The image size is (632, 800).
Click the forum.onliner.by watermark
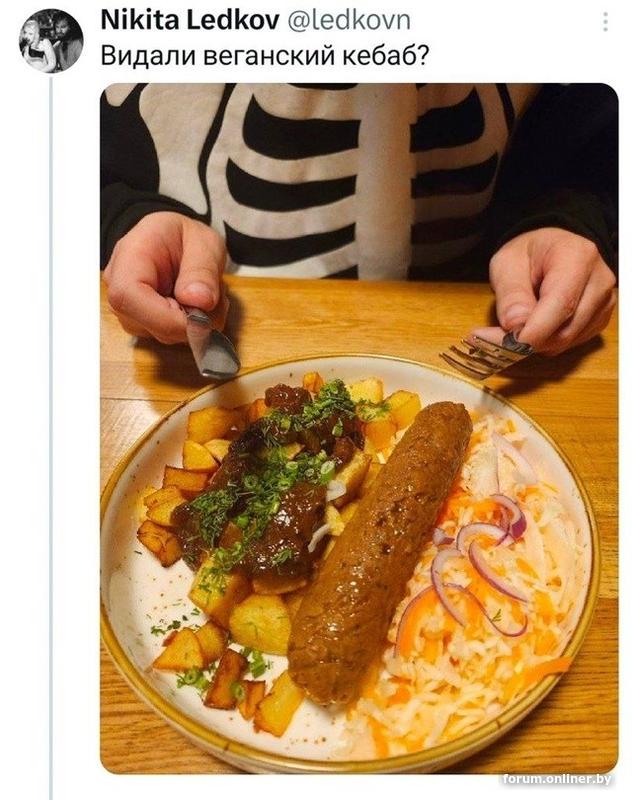tap(557, 779)
